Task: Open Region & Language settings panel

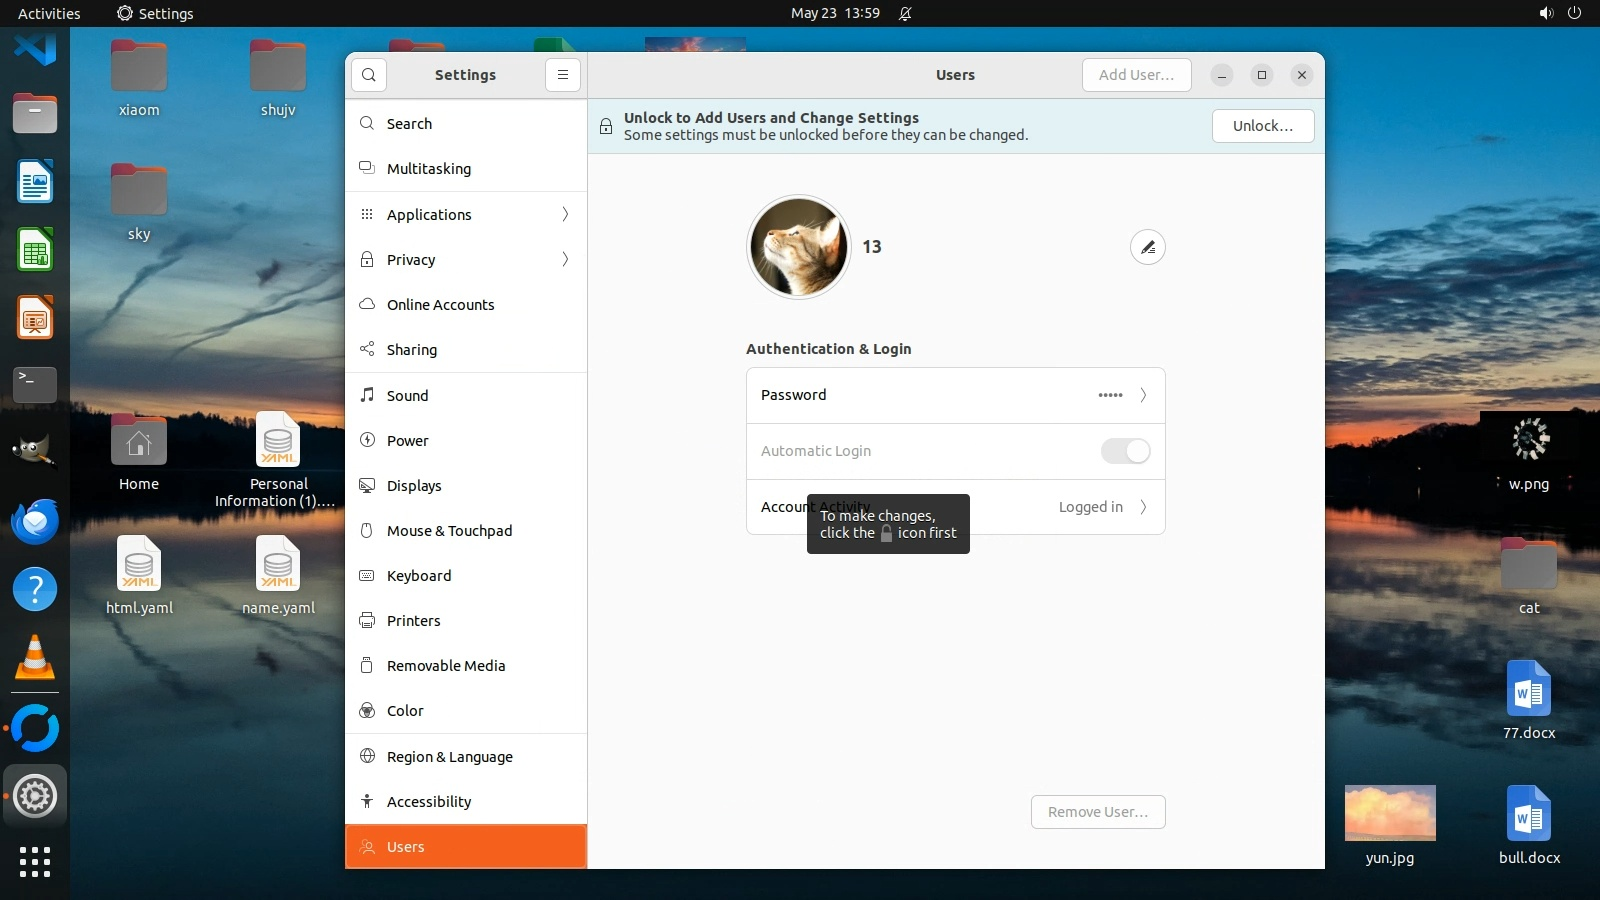Action: 450,757
